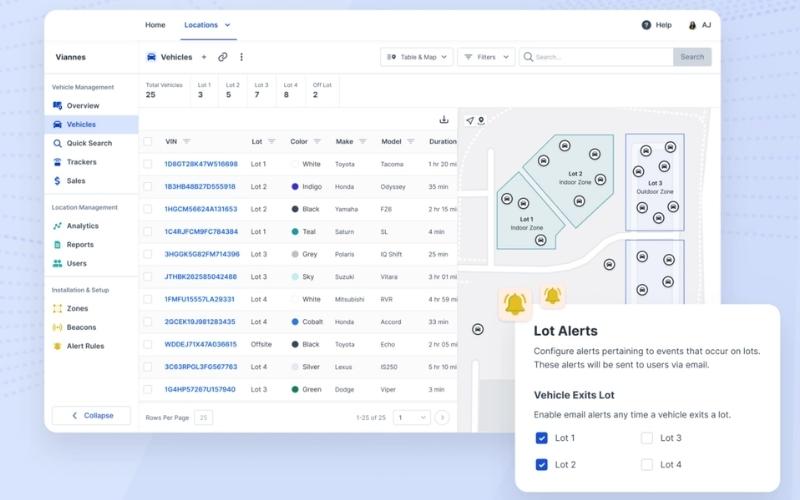Click the Make column filter icon
The image size is (800, 500).
coord(363,141)
